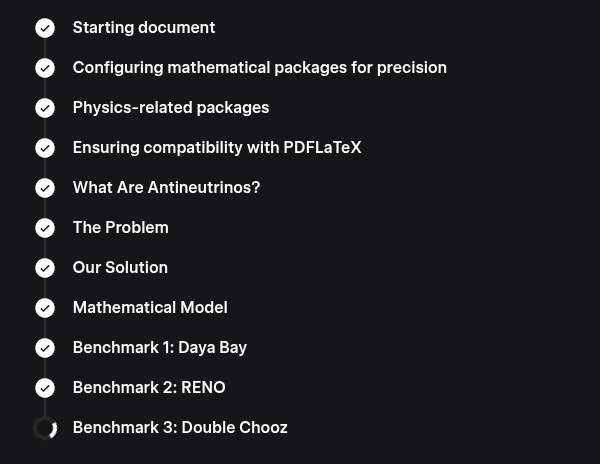Image resolution: width=600 pixels, height=464 pixels.
Task: Click the checkmark icon next to The Problem
Action: 45,228
